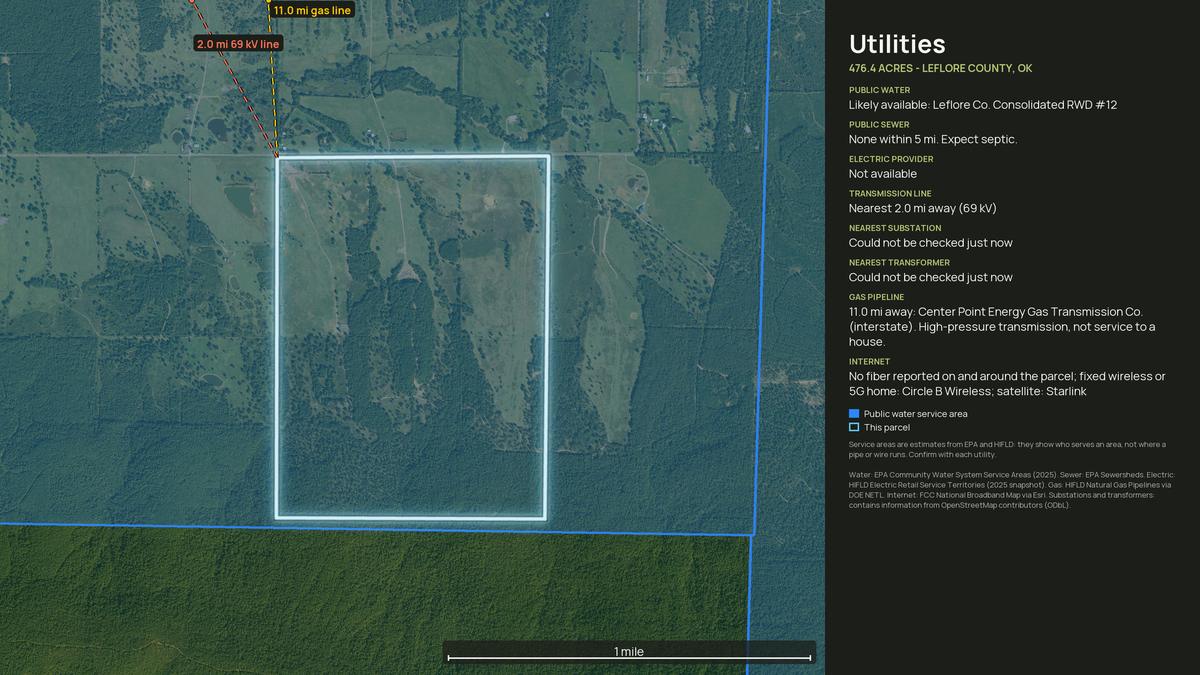
Task: Click the outlined 'This parcel' legend swatch
Action: (854, 427)
